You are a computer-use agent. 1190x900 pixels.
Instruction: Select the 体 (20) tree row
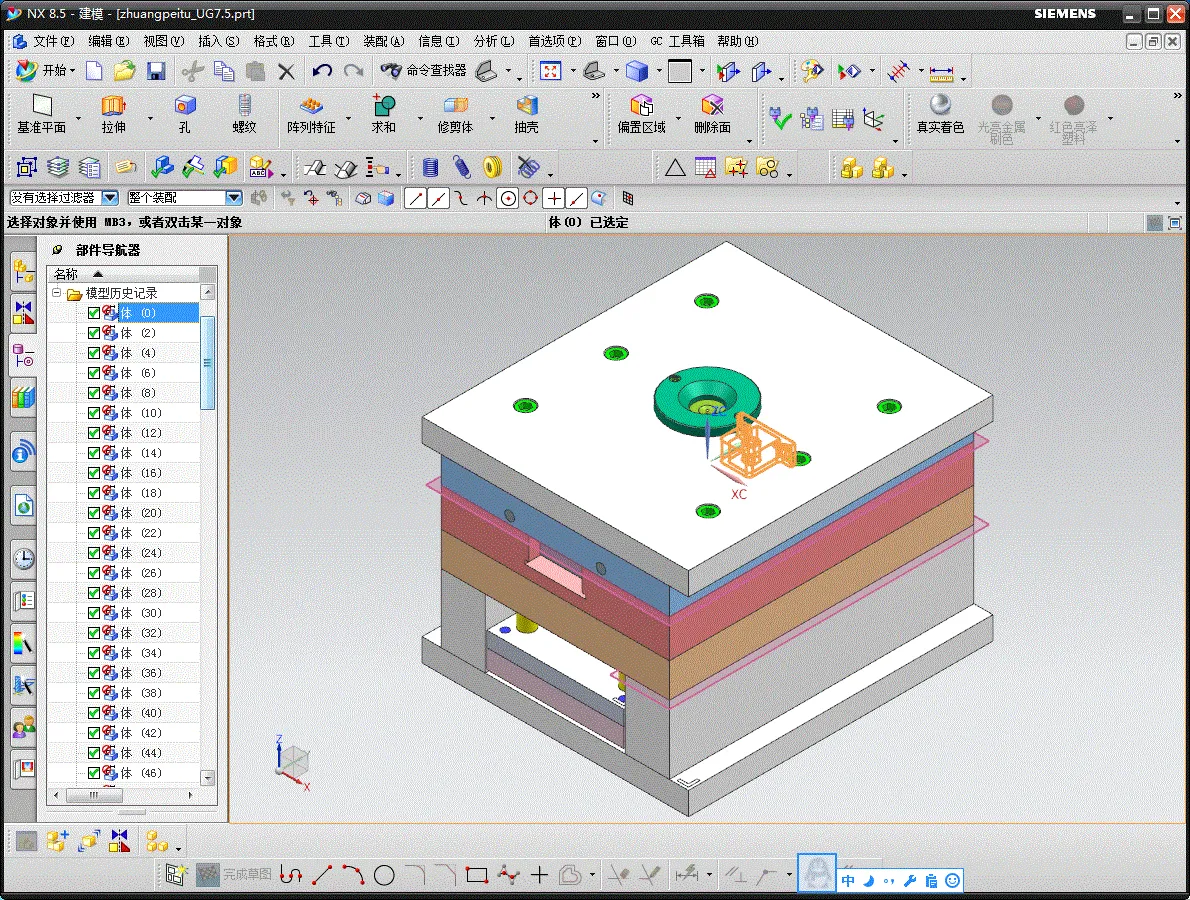click(138, 513)
